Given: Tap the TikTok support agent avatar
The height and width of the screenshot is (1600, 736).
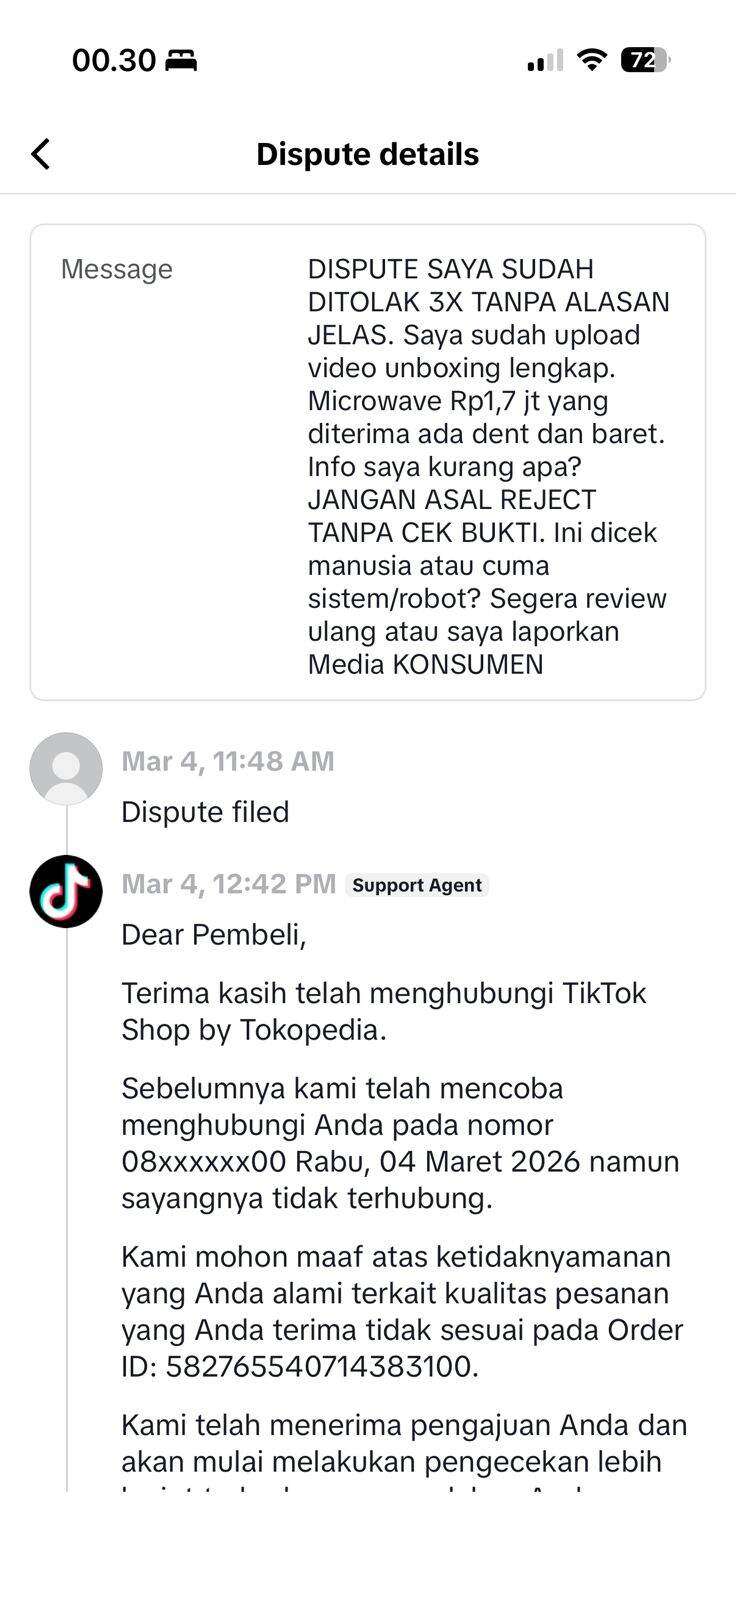Looking at the screenshot, I should click(66, 891).
